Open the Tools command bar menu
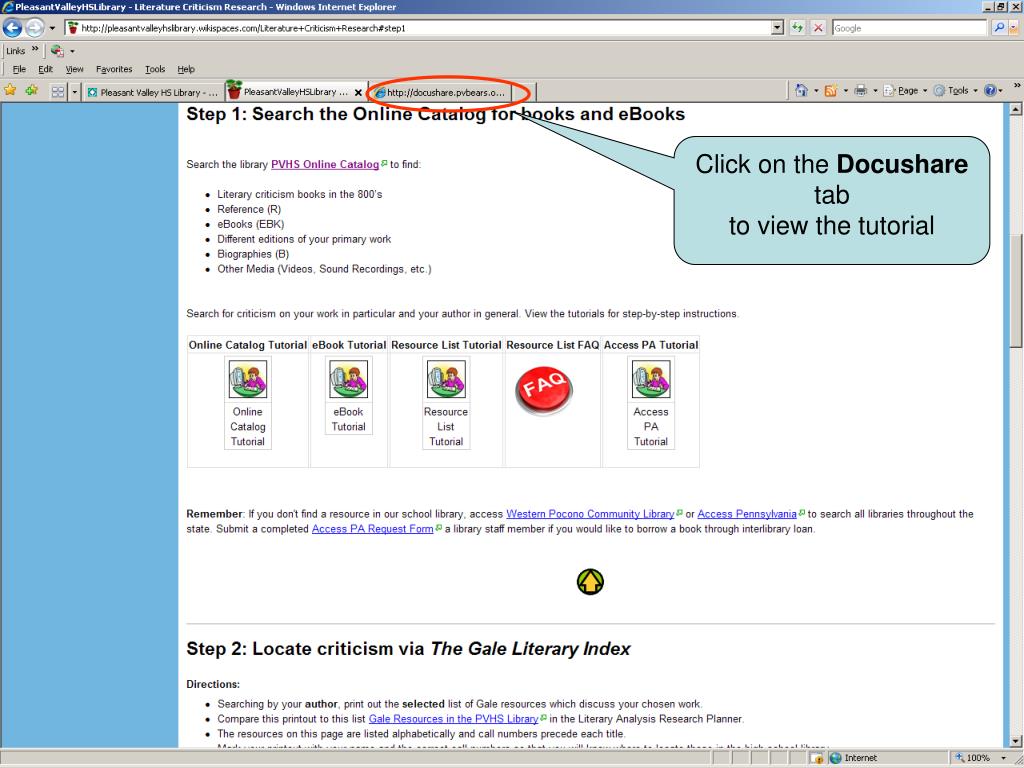Viewport: 1024px width, 768px height. click(955, 91)
